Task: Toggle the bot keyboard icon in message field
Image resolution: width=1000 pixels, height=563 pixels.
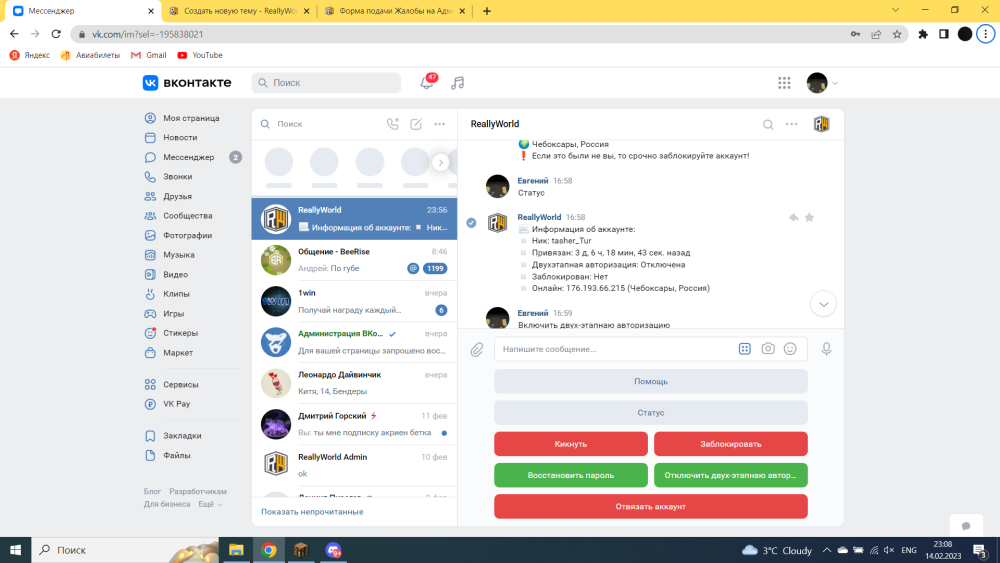Action: [744, 349]
